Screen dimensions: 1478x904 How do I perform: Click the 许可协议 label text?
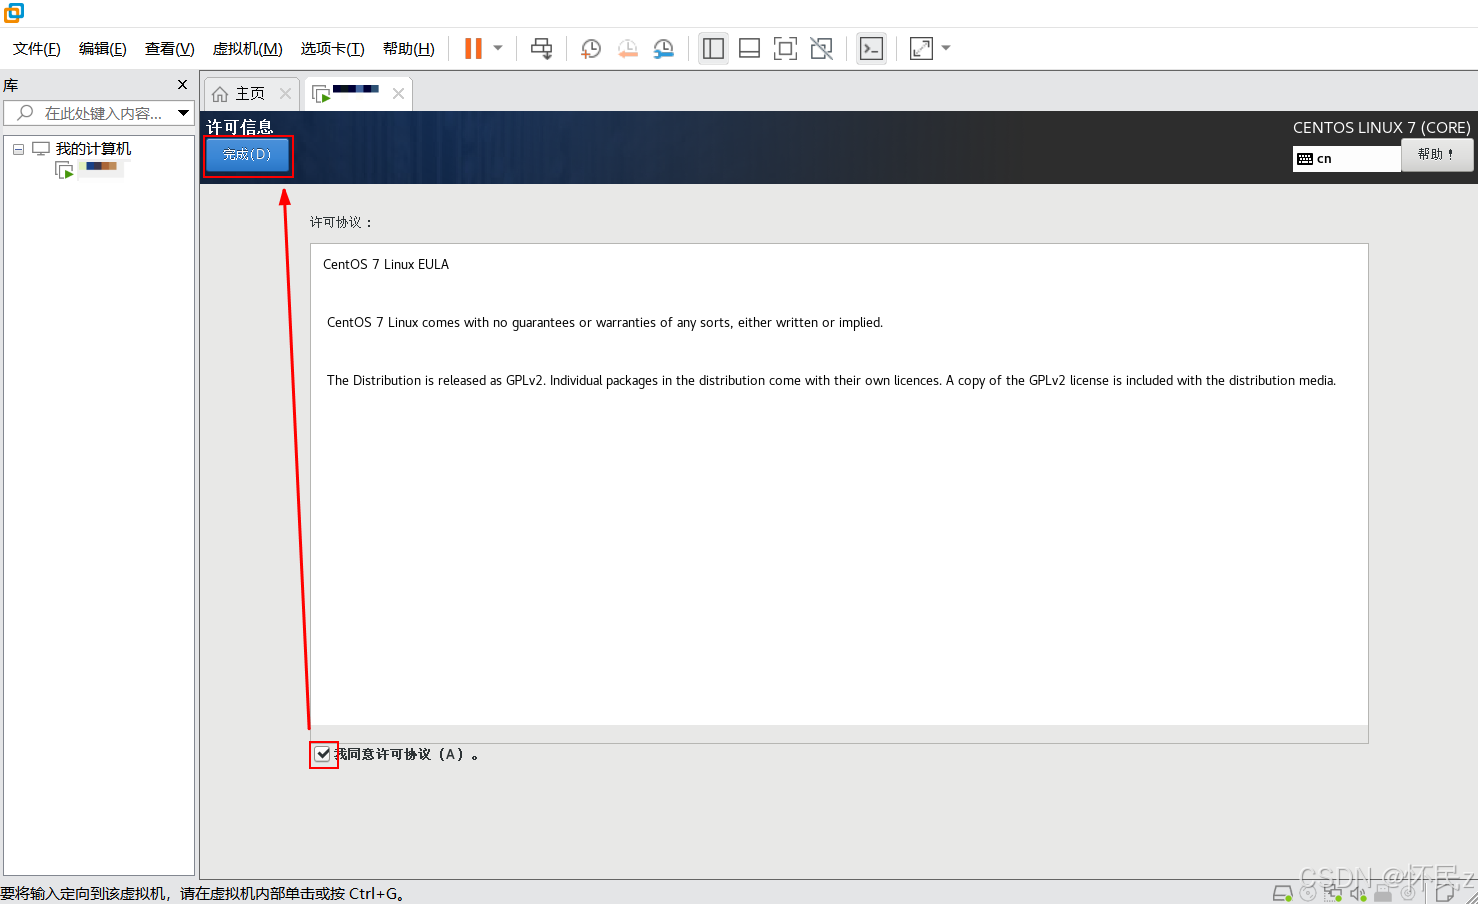click(x=340, y=222)
